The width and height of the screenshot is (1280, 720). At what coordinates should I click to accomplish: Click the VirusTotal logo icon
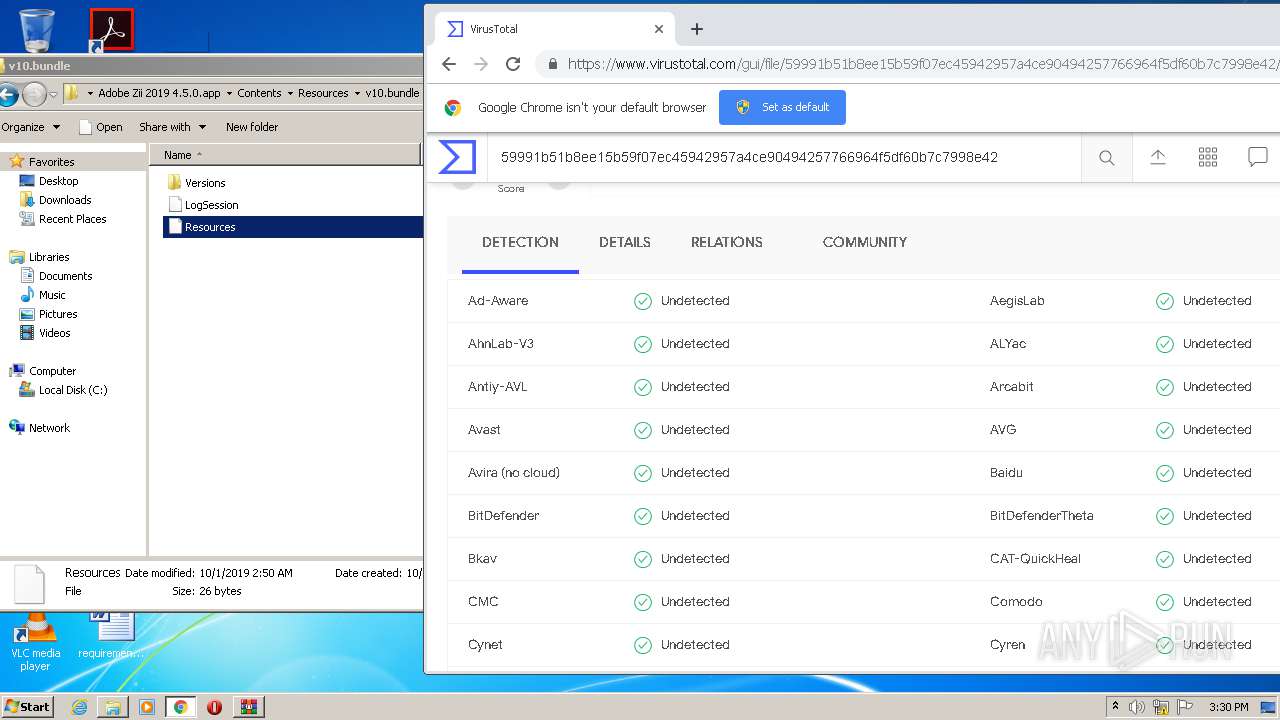pyautogui.click(x=457, y=157)
